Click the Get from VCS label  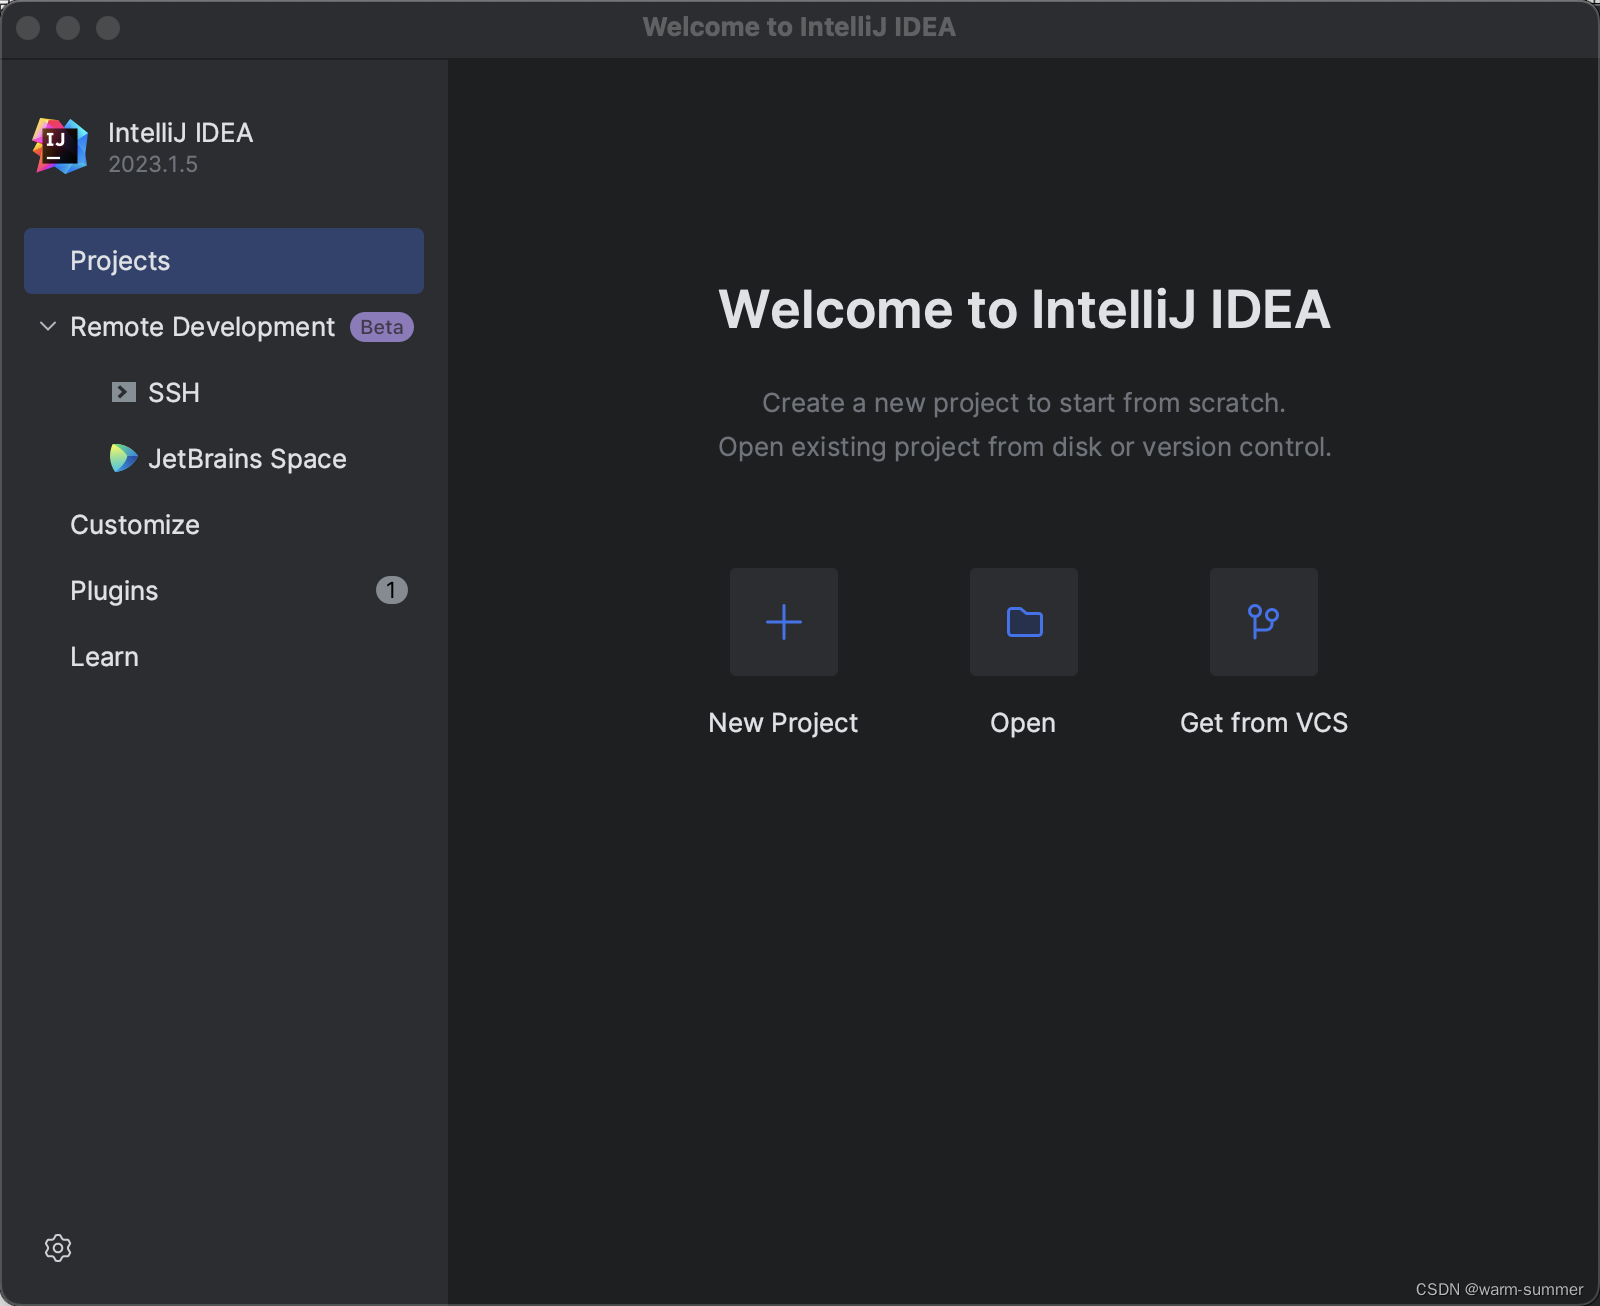tap(1264, 723)
